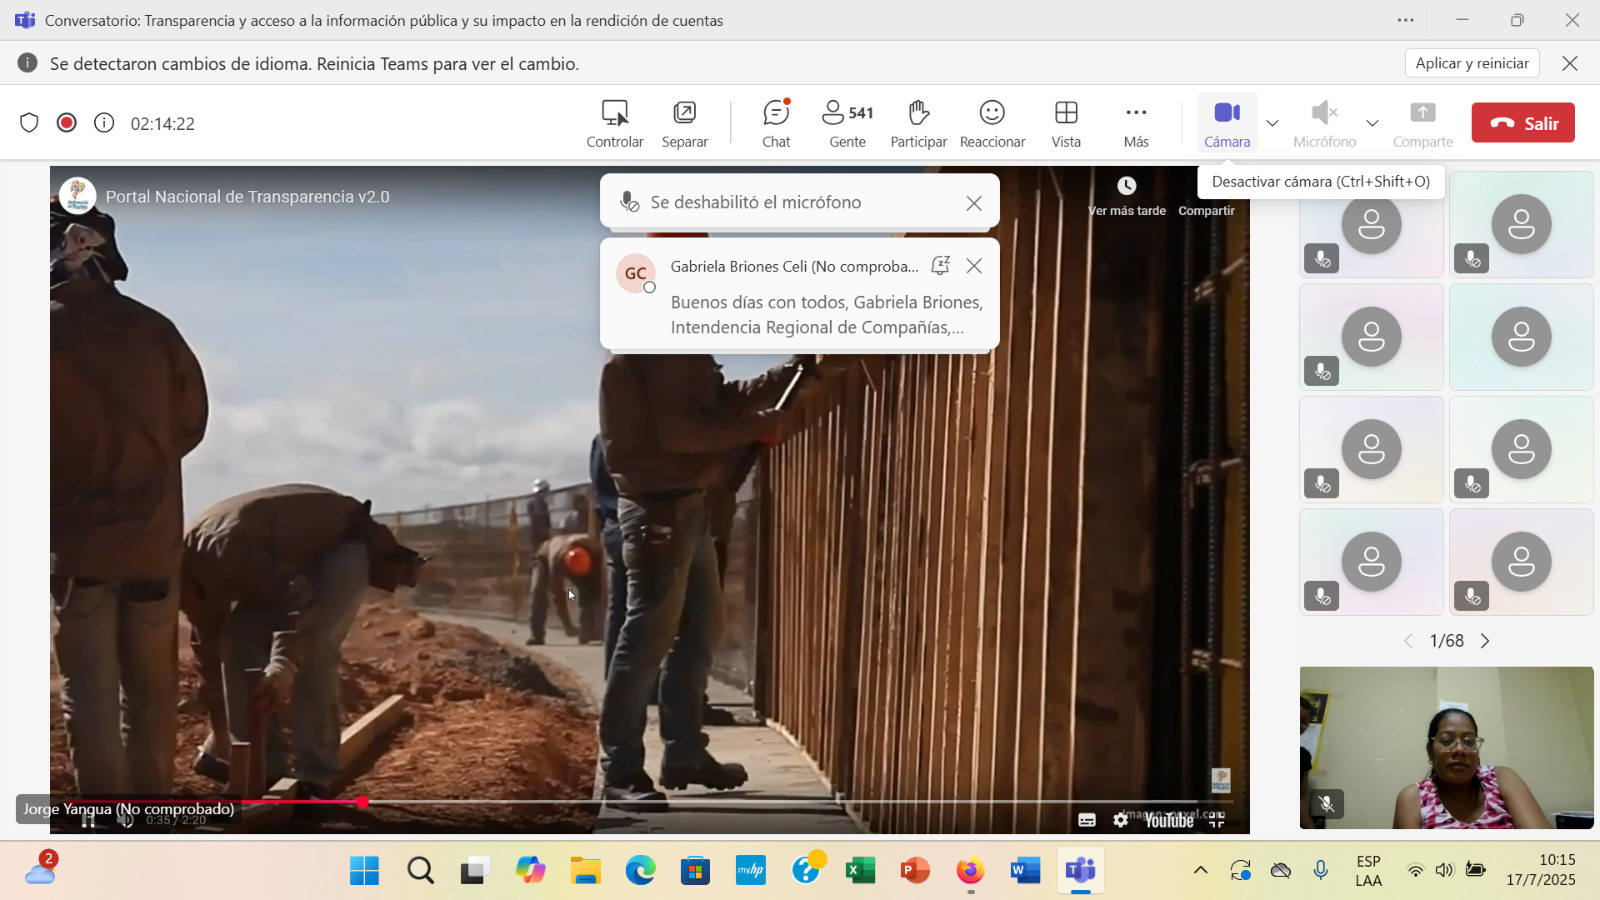
Task: Expand the camera options dropdown arrow
Action: pyautogui.click(x=1272, y=123)
